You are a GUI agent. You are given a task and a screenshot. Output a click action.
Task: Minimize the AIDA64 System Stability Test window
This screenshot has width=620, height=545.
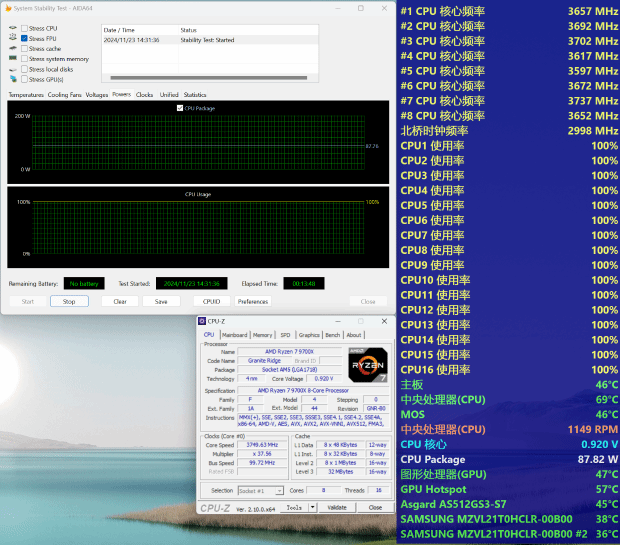point(338,8)
